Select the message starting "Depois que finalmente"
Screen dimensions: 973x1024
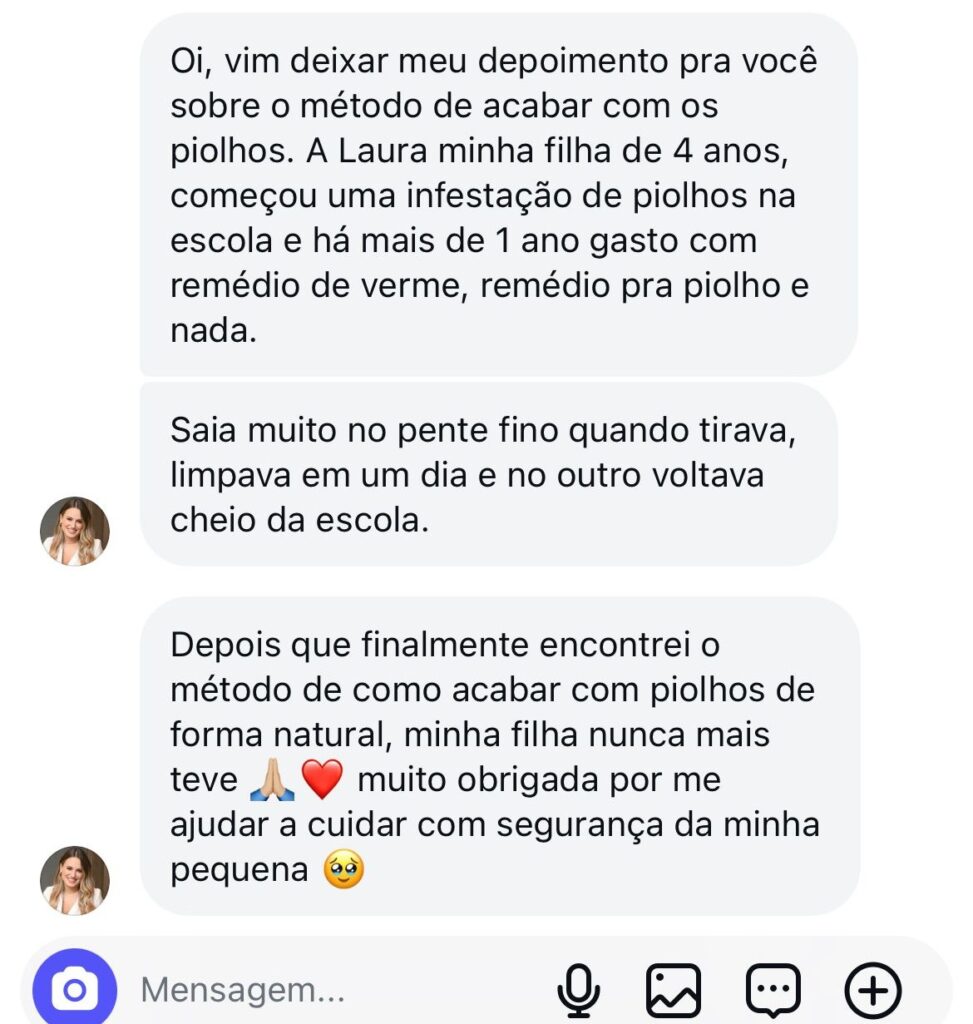499,756
